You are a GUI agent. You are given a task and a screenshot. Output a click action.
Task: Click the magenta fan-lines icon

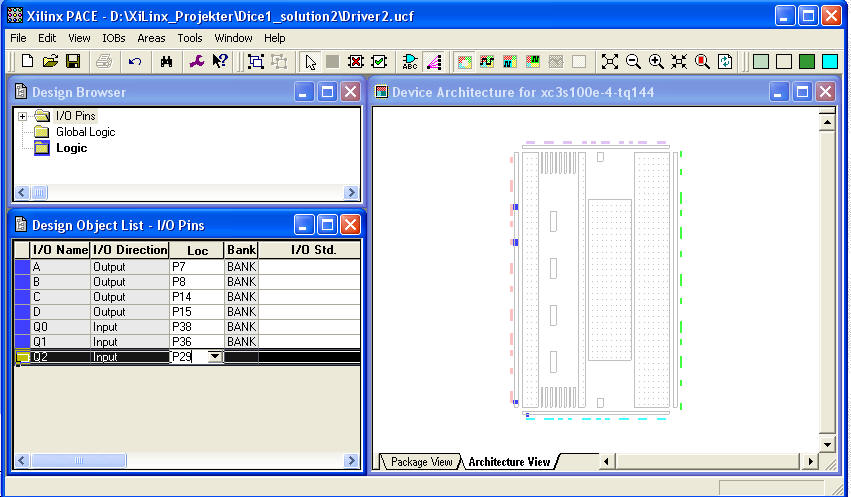(x=433, y=61)
